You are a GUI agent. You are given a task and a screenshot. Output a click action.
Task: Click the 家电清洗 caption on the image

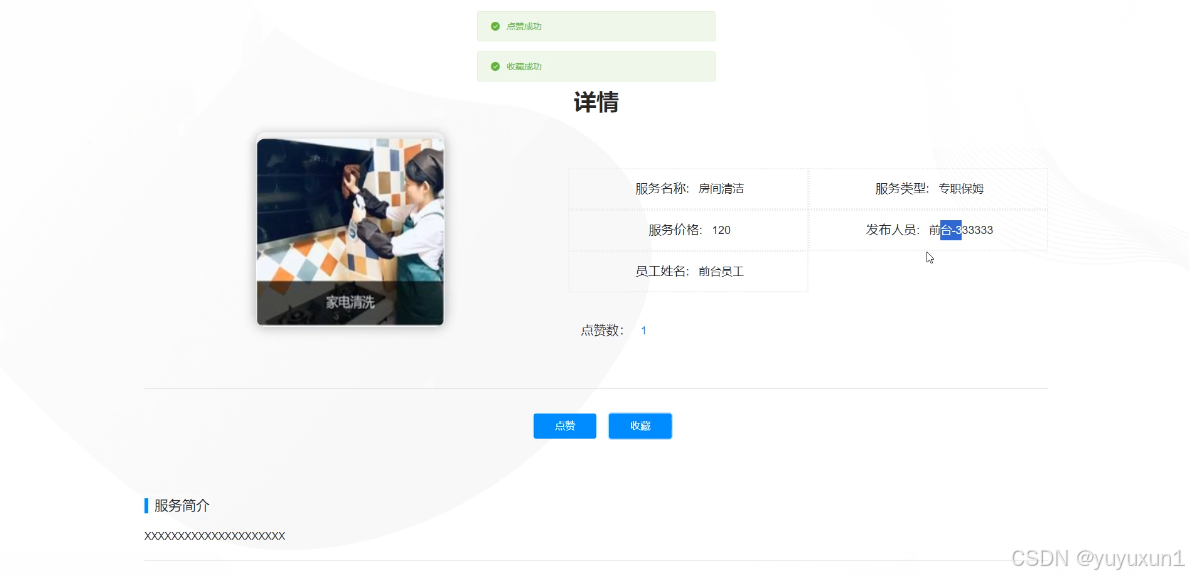coord(350,303)
